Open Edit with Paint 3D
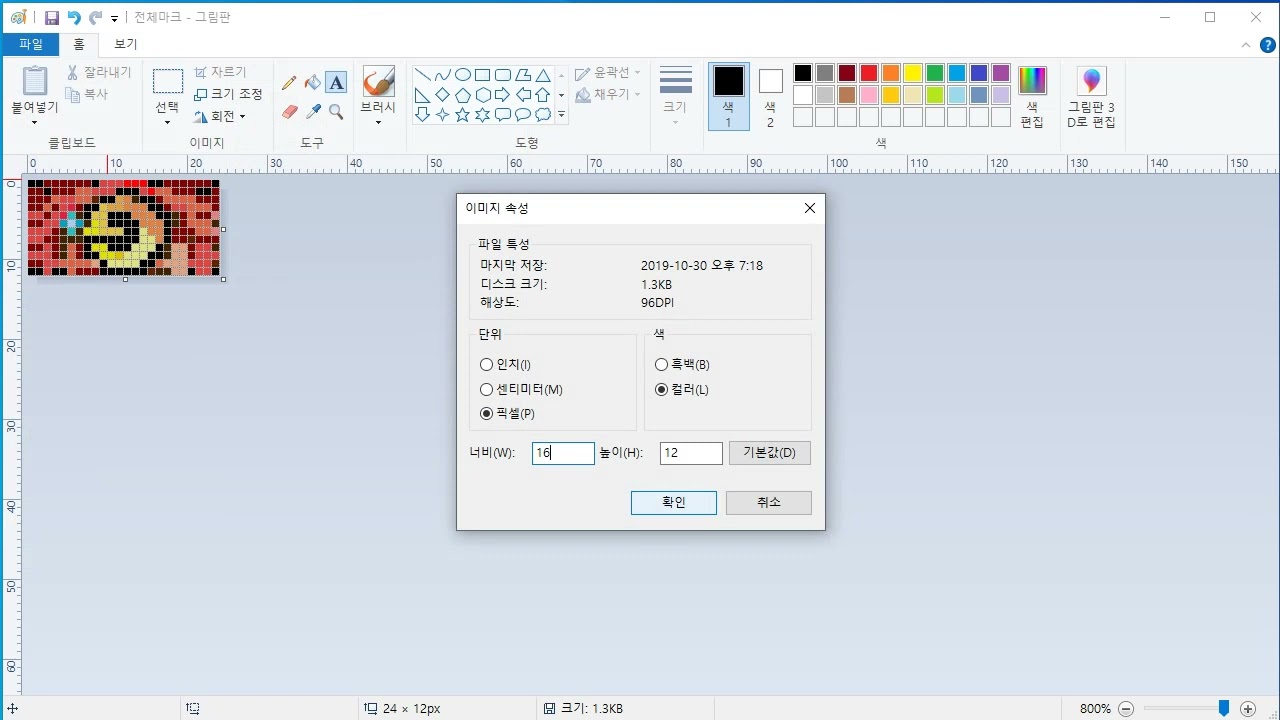The image size is (1280, 720). 1091,97
